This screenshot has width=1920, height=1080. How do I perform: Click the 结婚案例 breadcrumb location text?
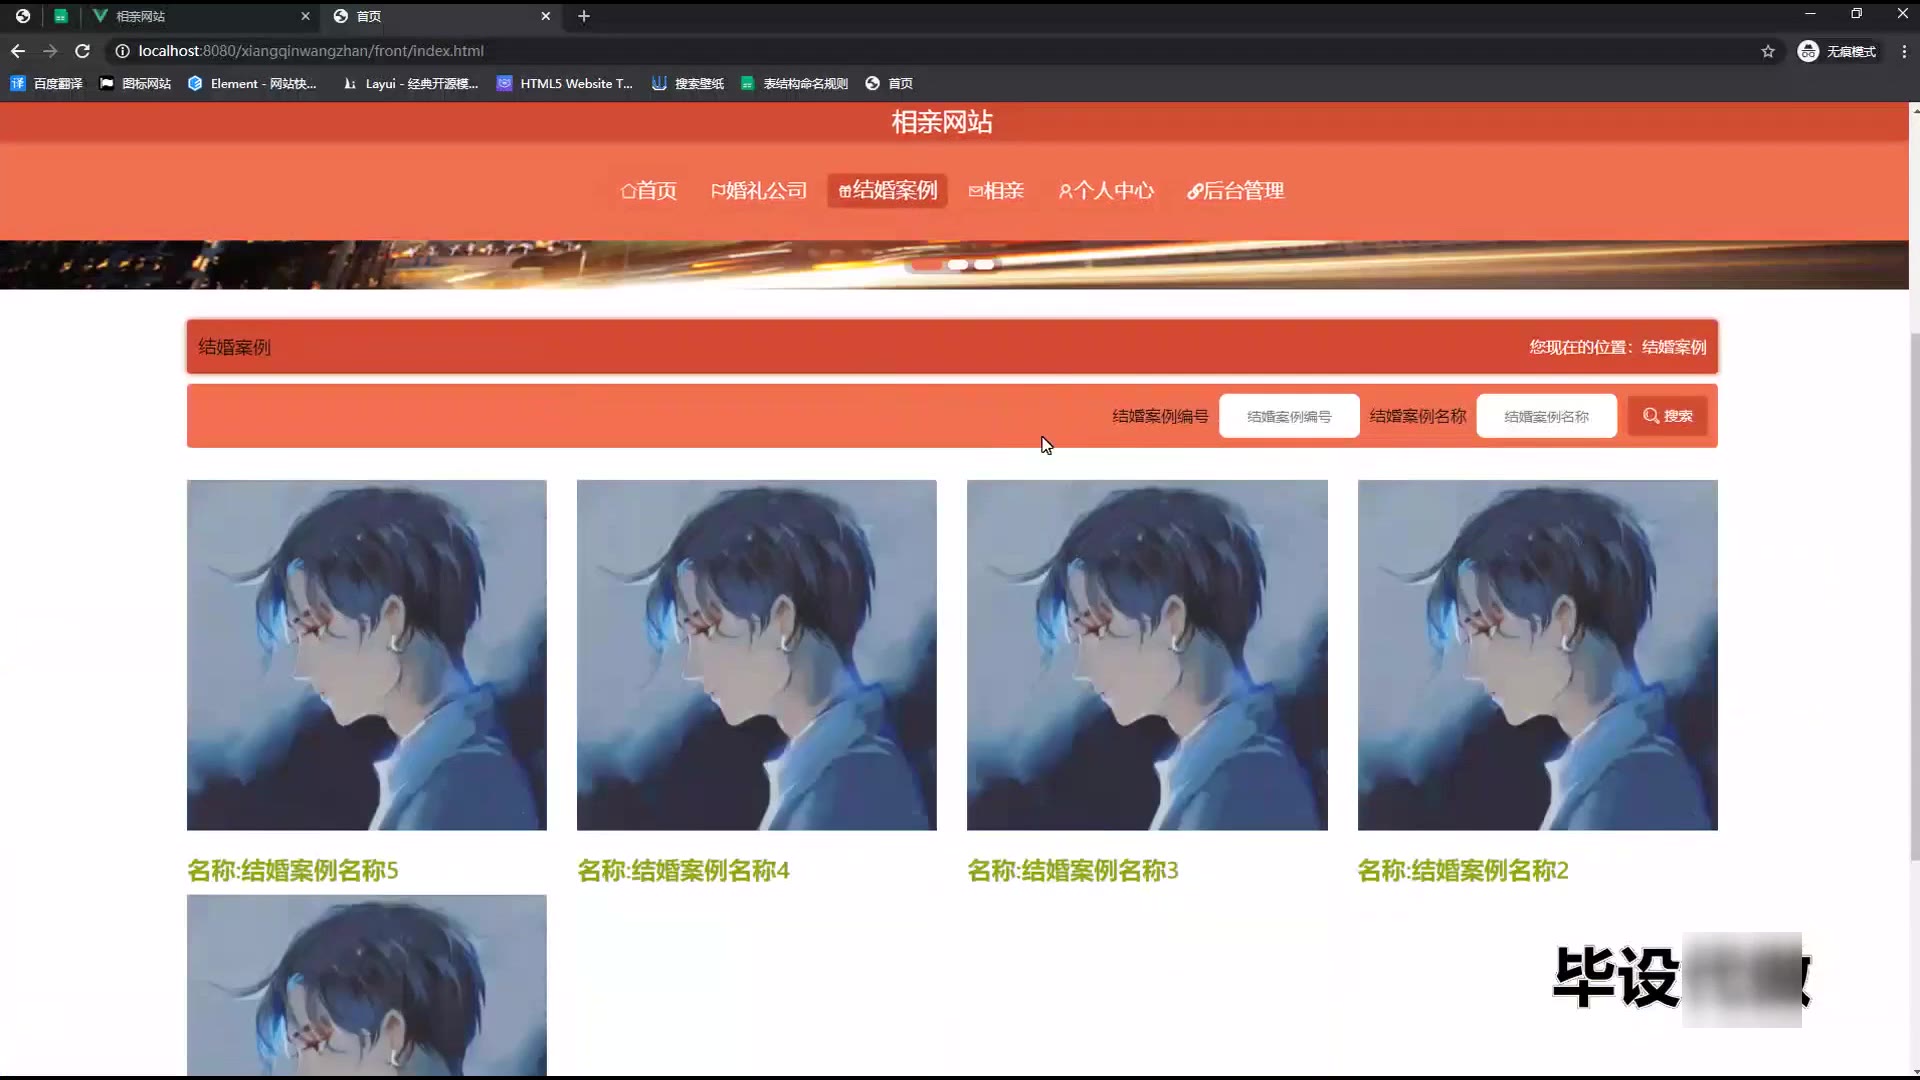[x=1674, y=347]
